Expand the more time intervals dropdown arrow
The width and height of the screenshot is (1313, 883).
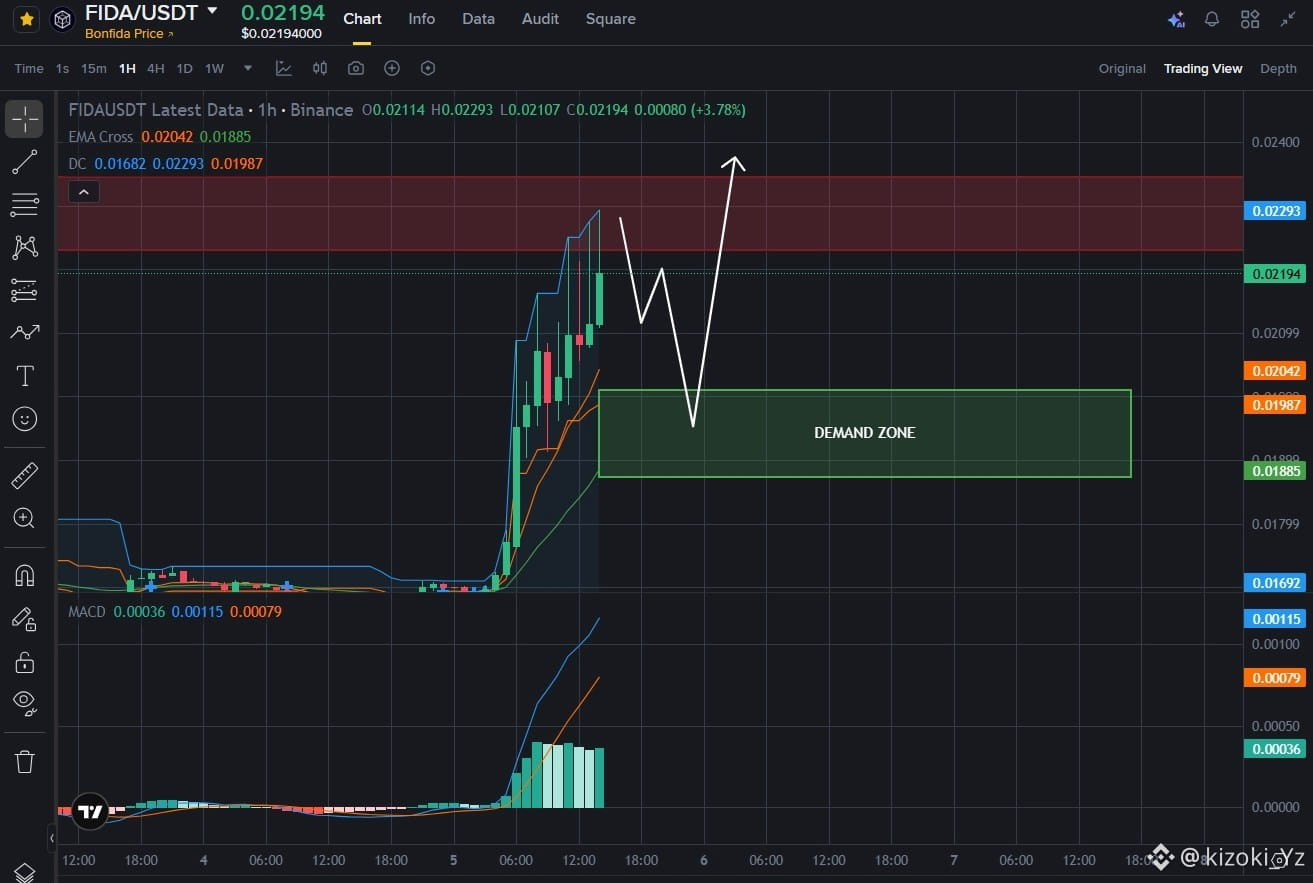click(248, 68)
